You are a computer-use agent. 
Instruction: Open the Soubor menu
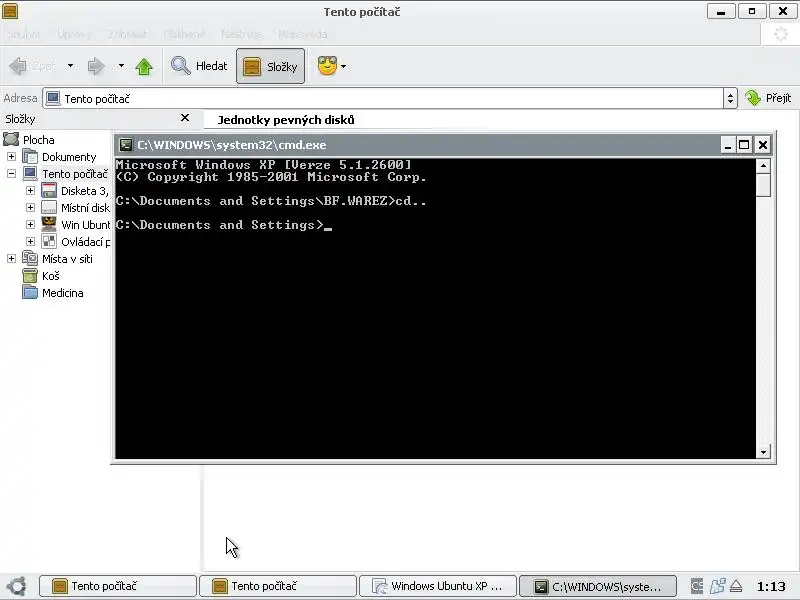click(x=23, y=34)
